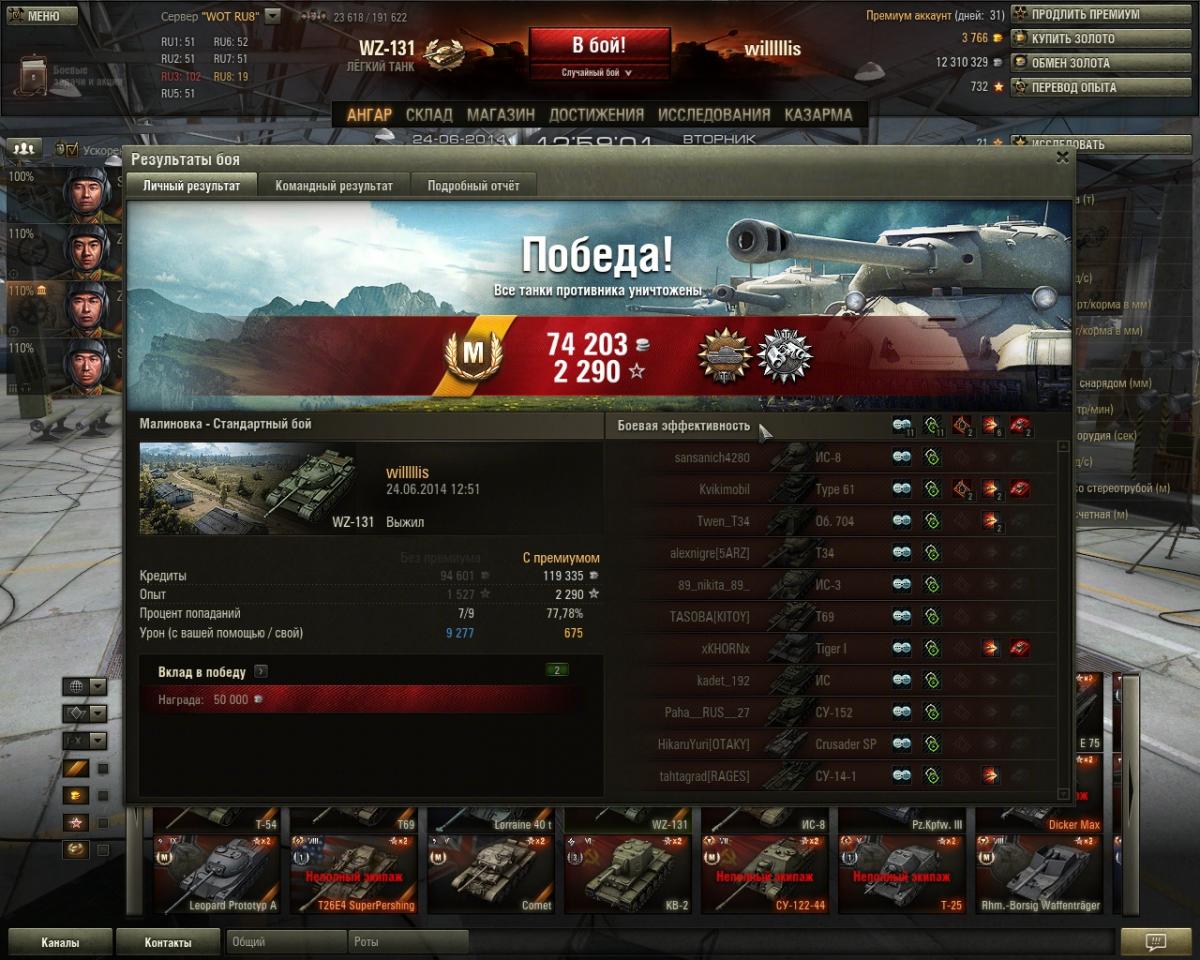This screenshot has width=1200, height=960.
Task: Click the platoon icon above crew list
Action: (x=24, y=148)
